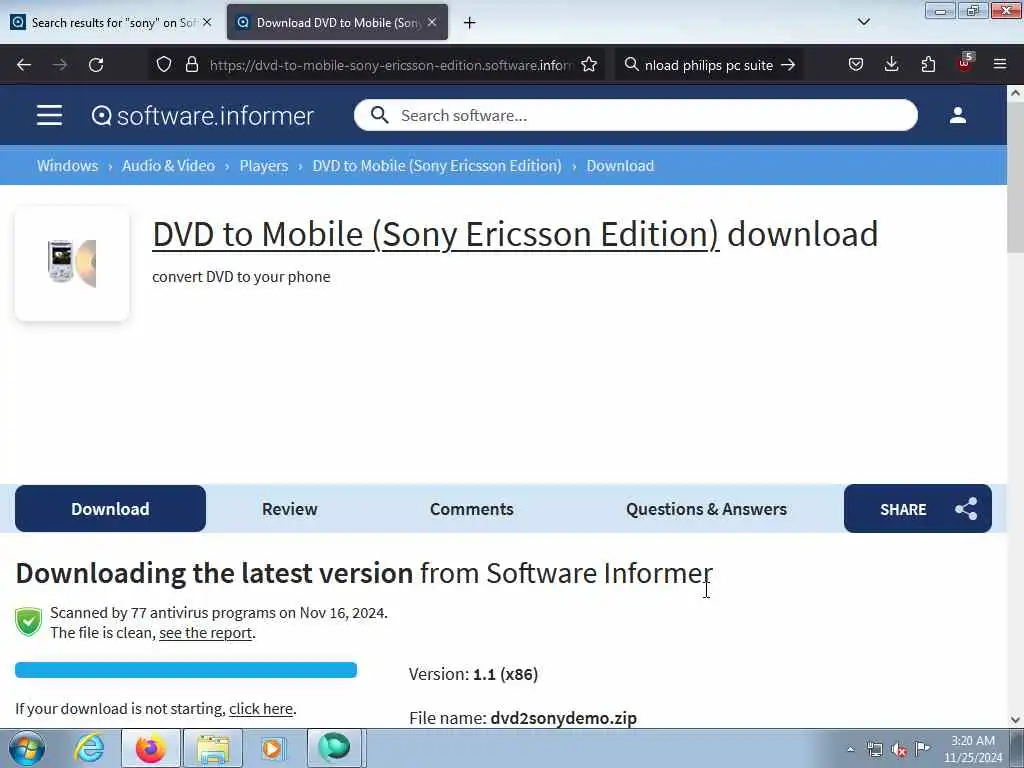Viewport: 1024px width, 768px height.
Task: Click the green circular app taskbar icon
Action: (x=334, y=748)
